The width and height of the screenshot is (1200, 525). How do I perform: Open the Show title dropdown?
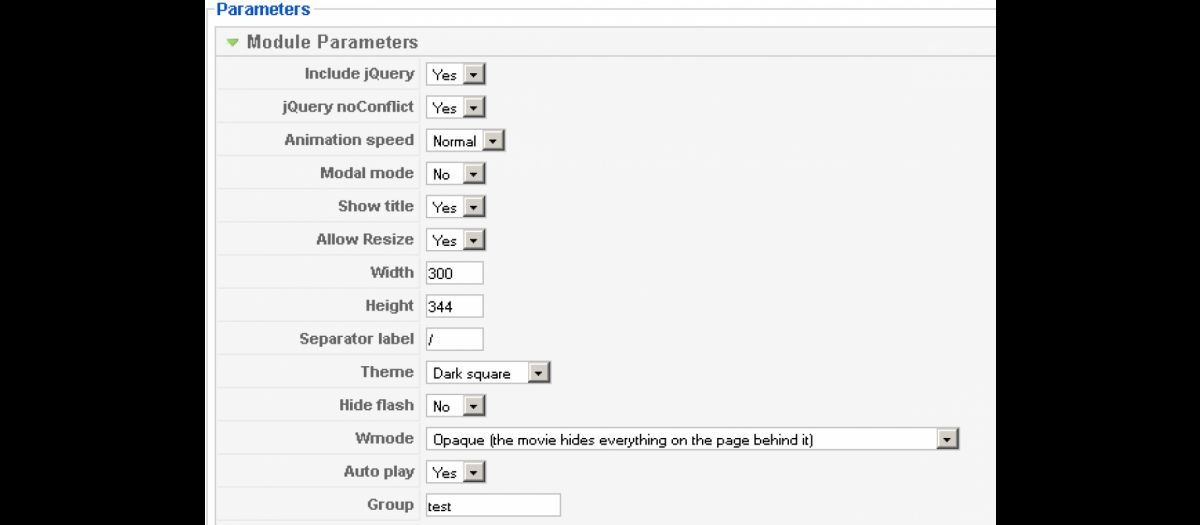pyautogui.click(x=455, y=207)
